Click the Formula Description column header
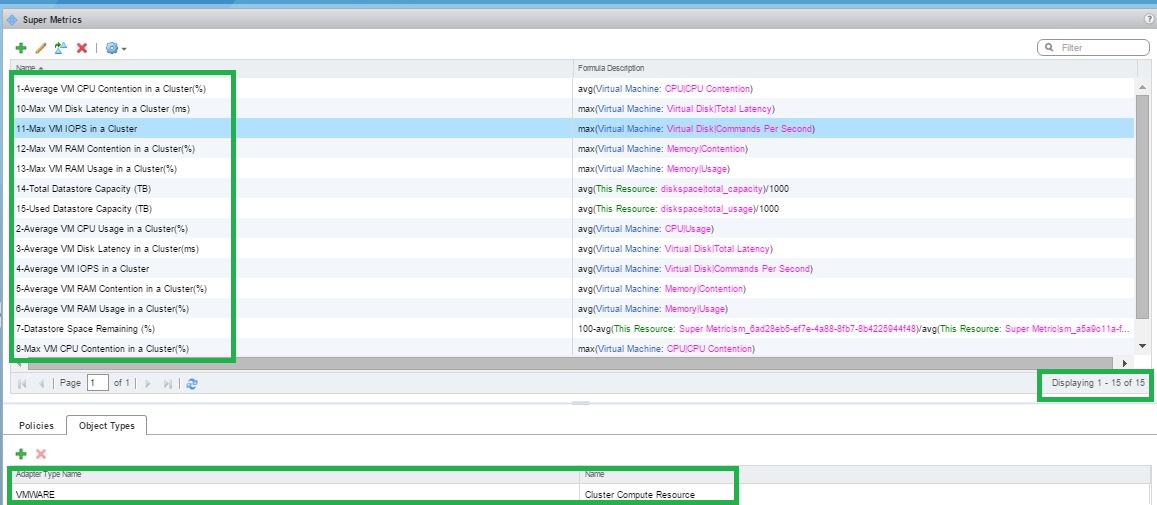The image size is (1157, 505). pos(610,68)
